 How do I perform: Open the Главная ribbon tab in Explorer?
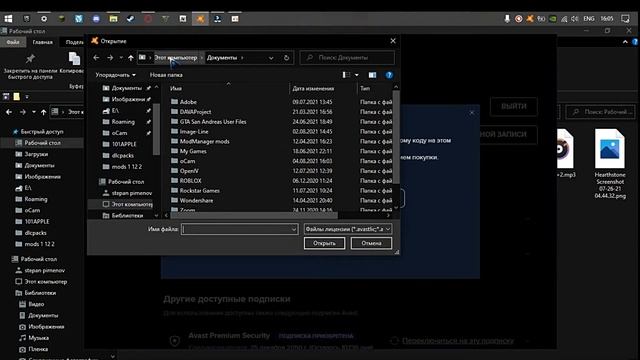click(x=42, y=42)
